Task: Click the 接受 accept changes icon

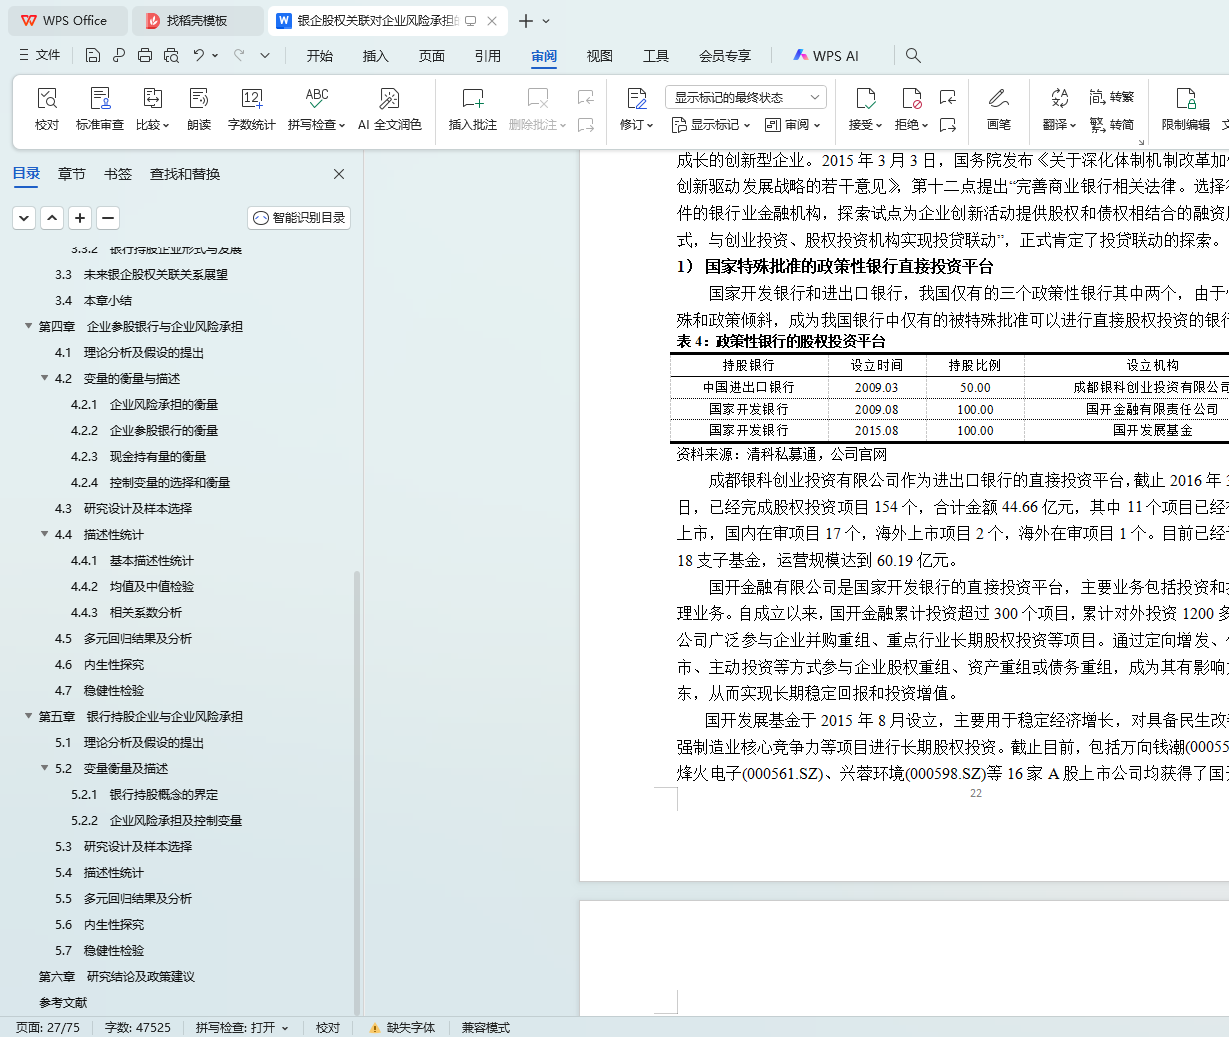Action: [x=866, y=98]
